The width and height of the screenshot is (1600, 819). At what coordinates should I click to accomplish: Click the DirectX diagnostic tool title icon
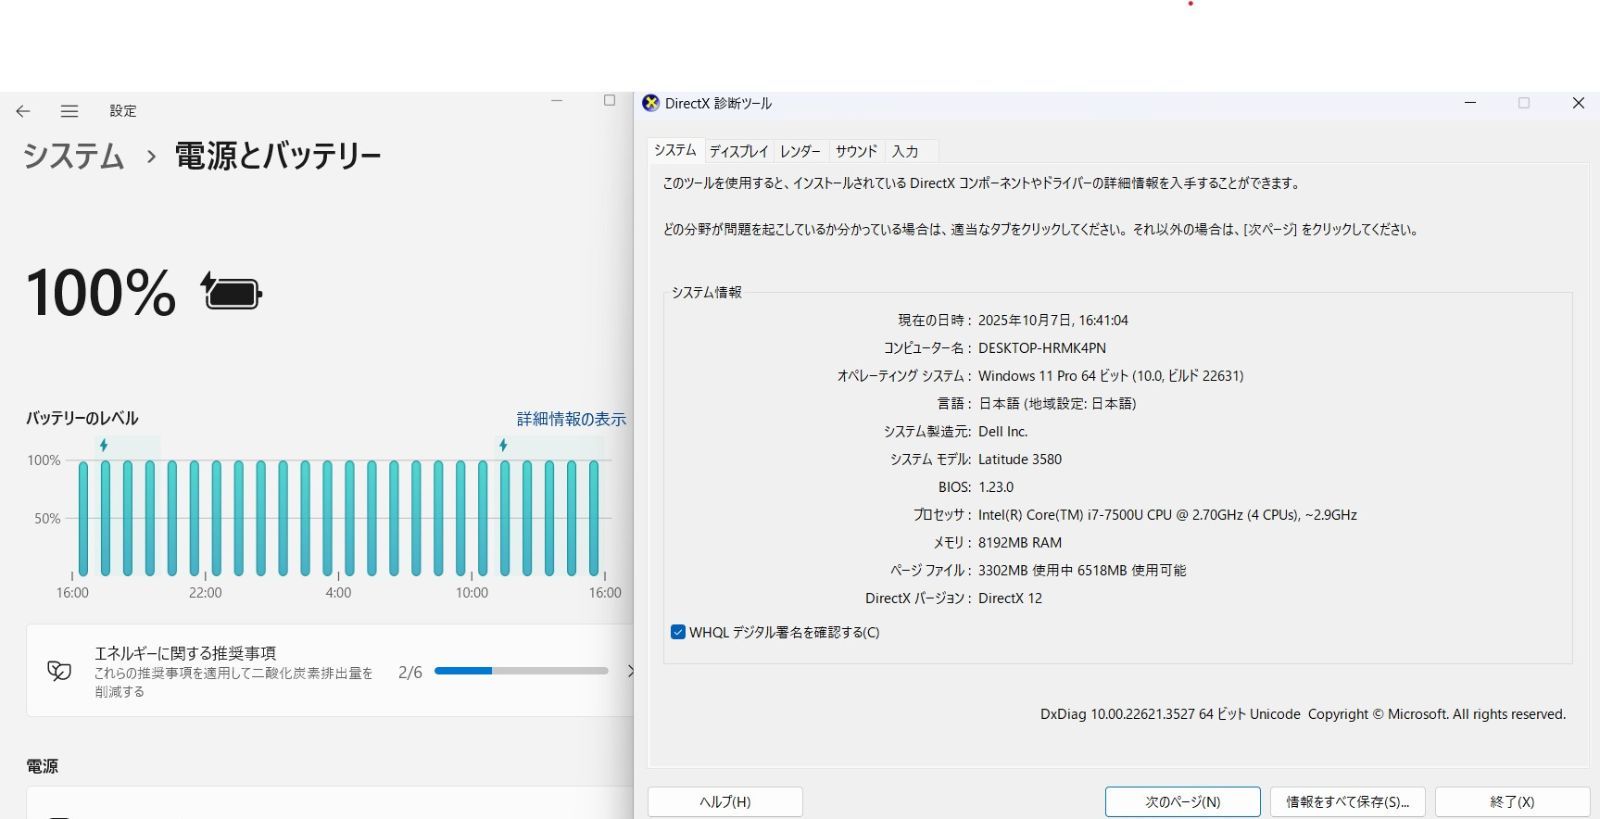click(651, 103)
